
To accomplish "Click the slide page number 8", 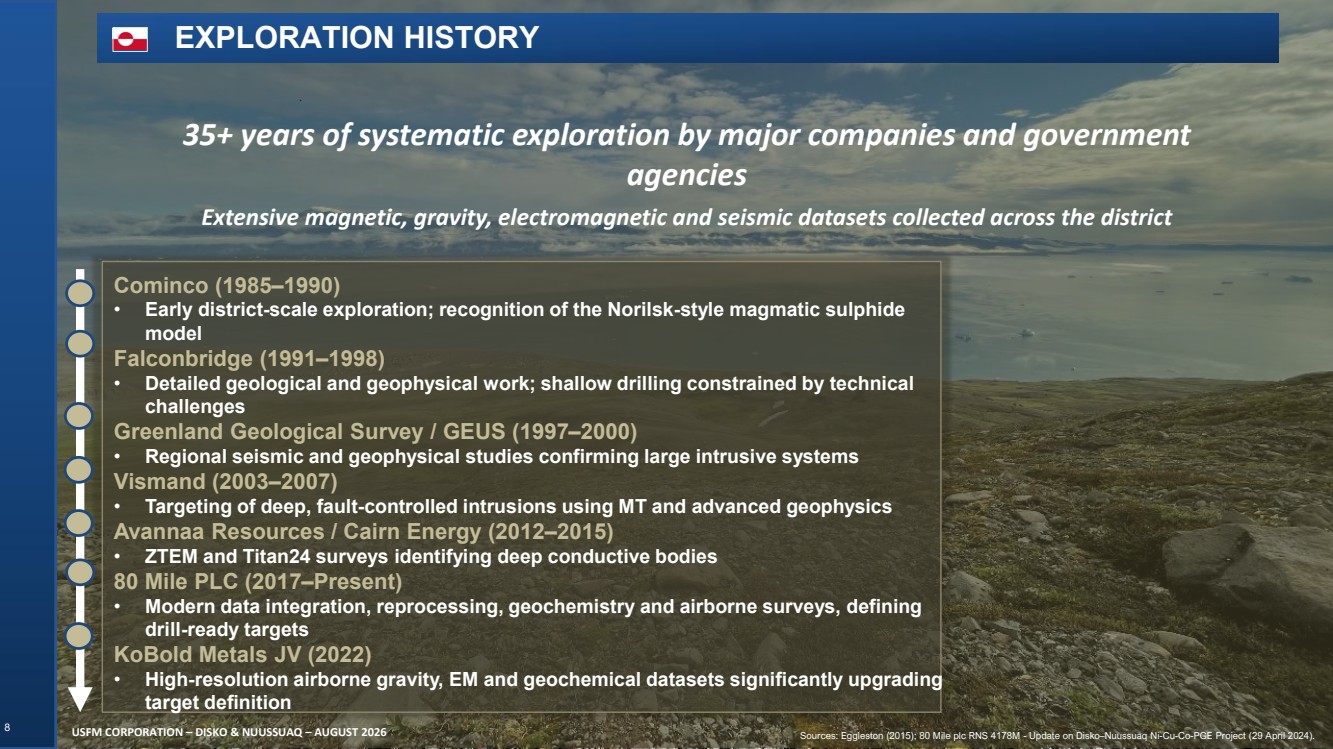I will click(7, 728).
